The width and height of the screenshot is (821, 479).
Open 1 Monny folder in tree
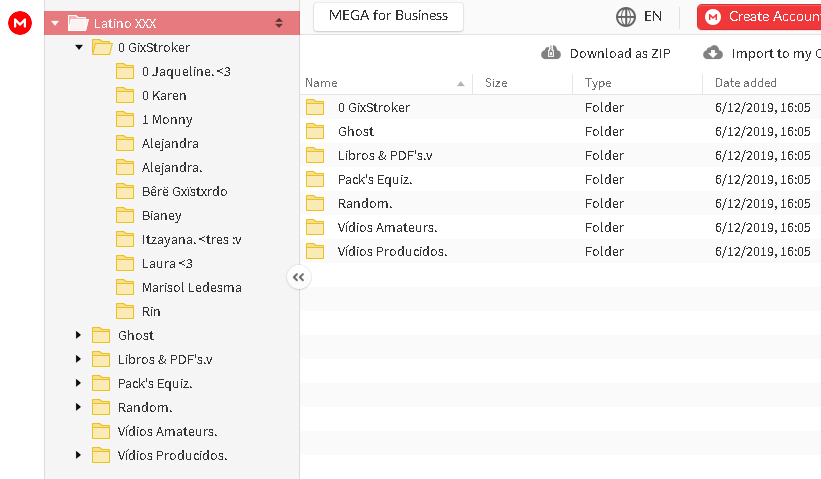[167, 120]
